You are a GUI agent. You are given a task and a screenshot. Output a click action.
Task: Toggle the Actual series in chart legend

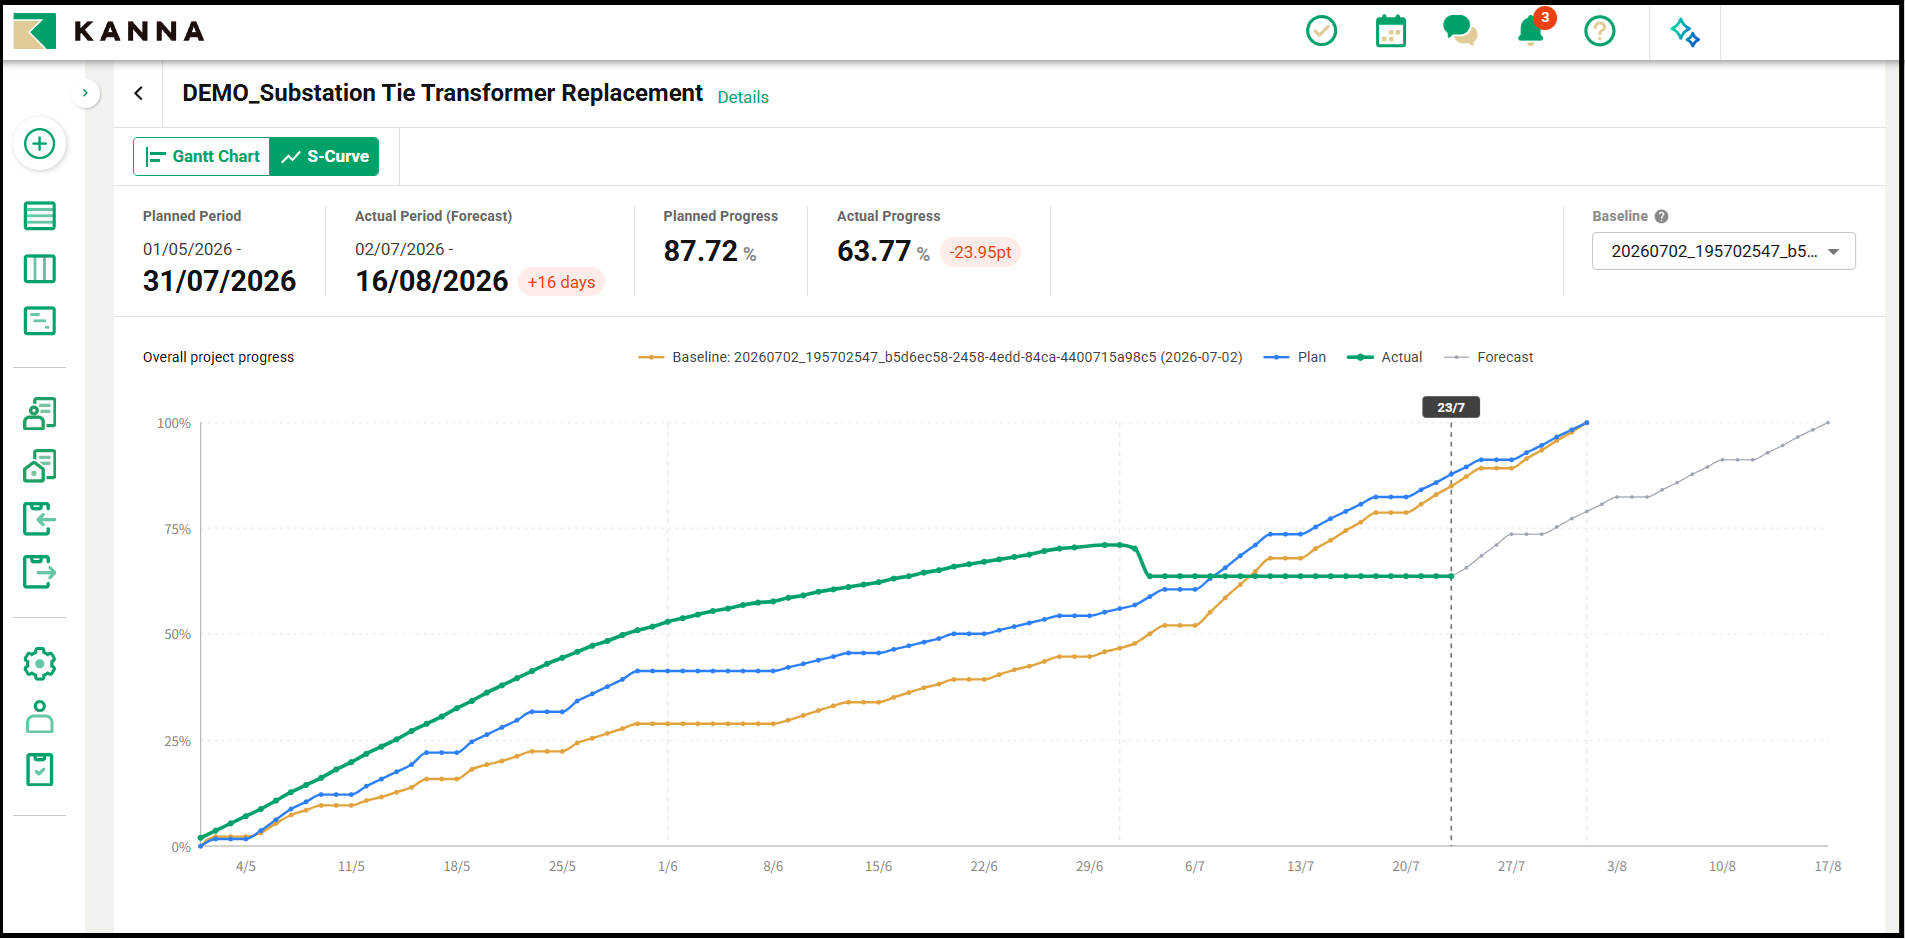point(1385,357)
